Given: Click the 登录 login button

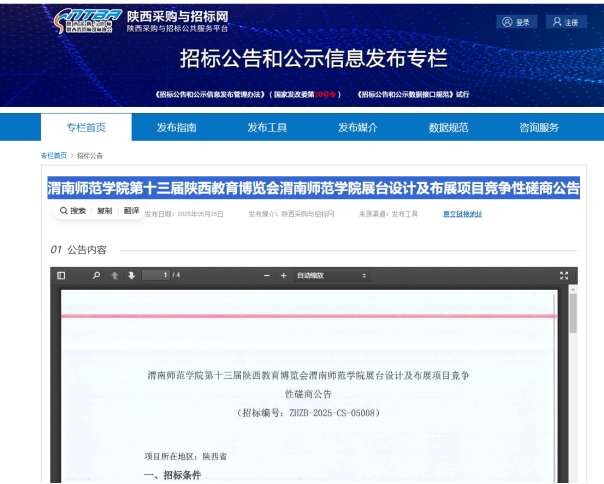Looking at the screenshot, I should [518, 22].
